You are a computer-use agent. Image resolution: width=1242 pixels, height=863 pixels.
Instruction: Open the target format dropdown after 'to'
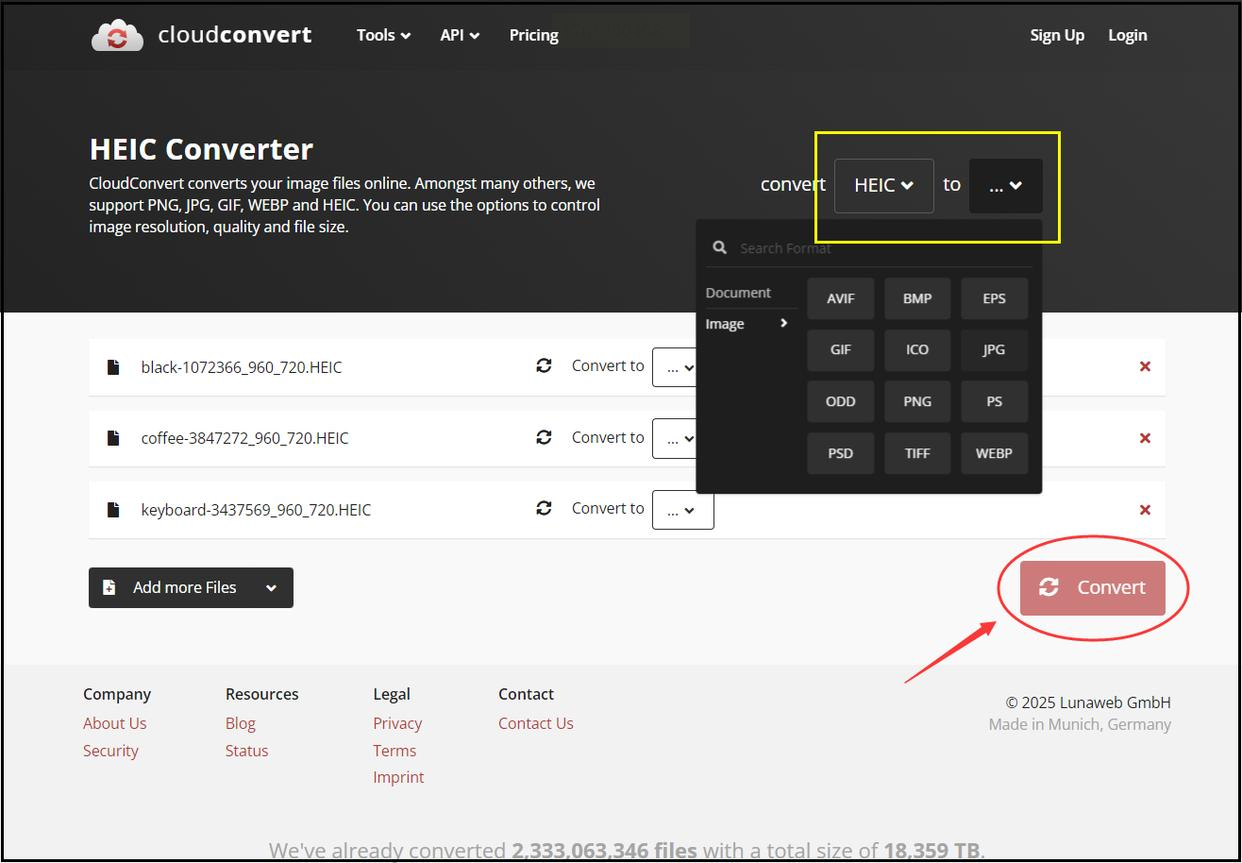click(x=1005, y=186)
